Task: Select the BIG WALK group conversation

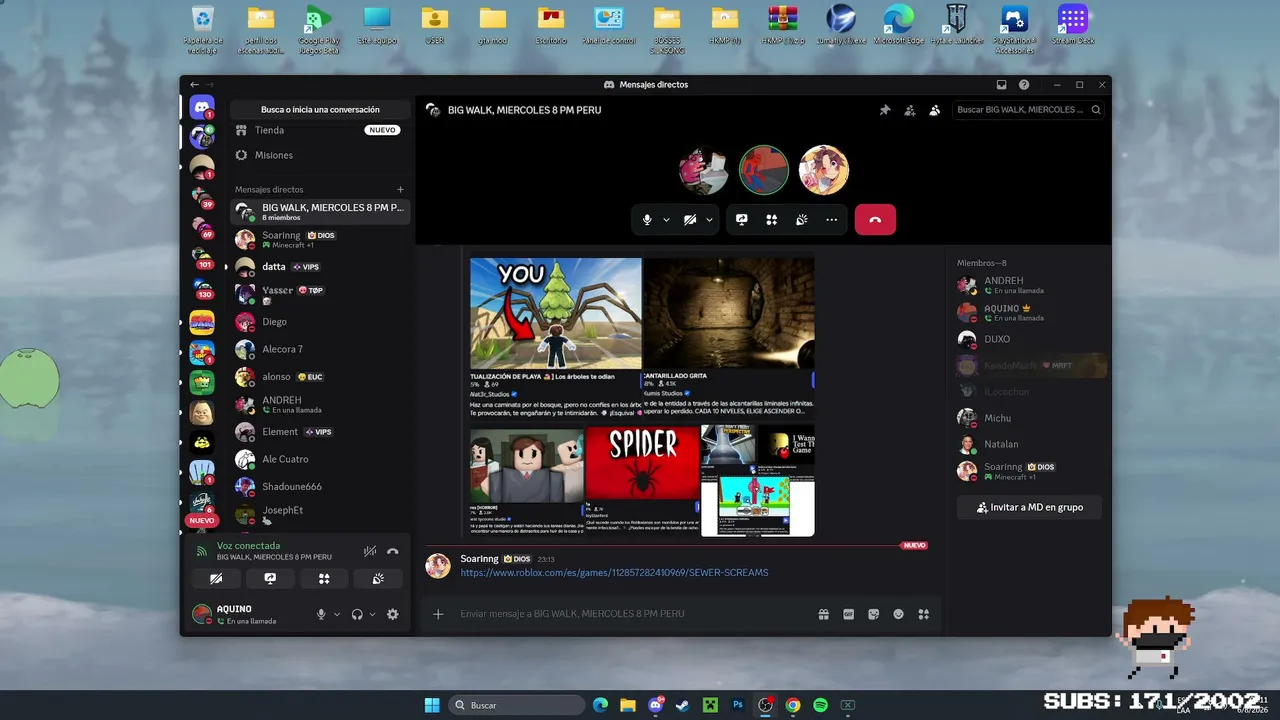Action: (320, 212)
